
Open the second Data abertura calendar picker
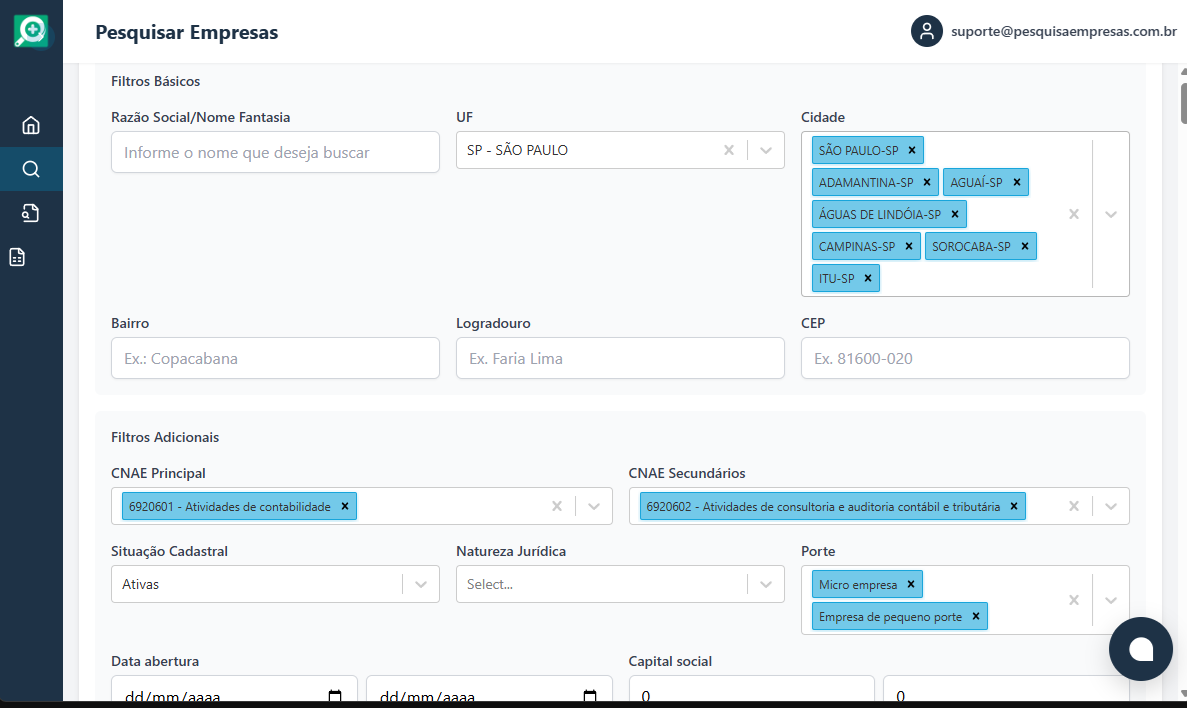[x=588, y=694]
